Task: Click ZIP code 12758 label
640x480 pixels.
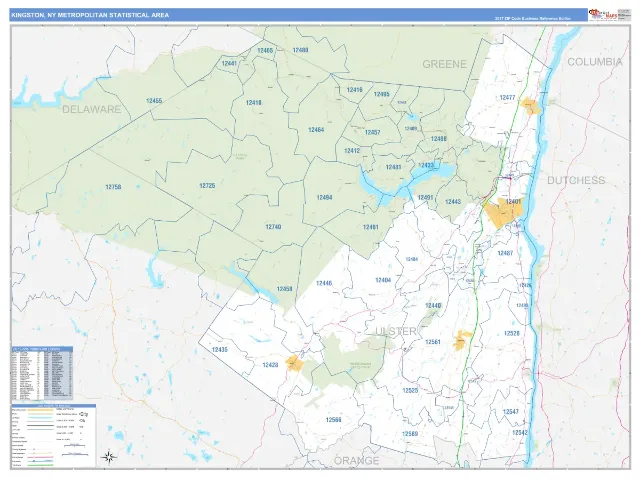Action: coord(113,187)
